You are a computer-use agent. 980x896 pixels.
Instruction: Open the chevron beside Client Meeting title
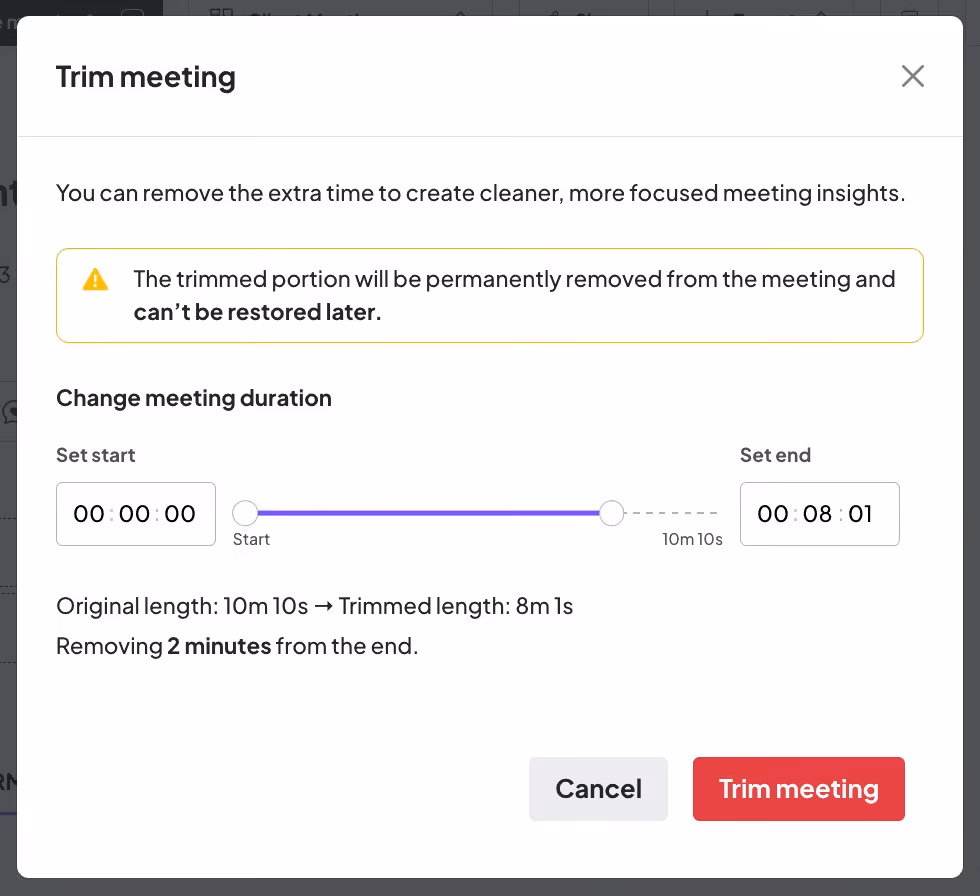pyautogui.click(x=461, y=14)
